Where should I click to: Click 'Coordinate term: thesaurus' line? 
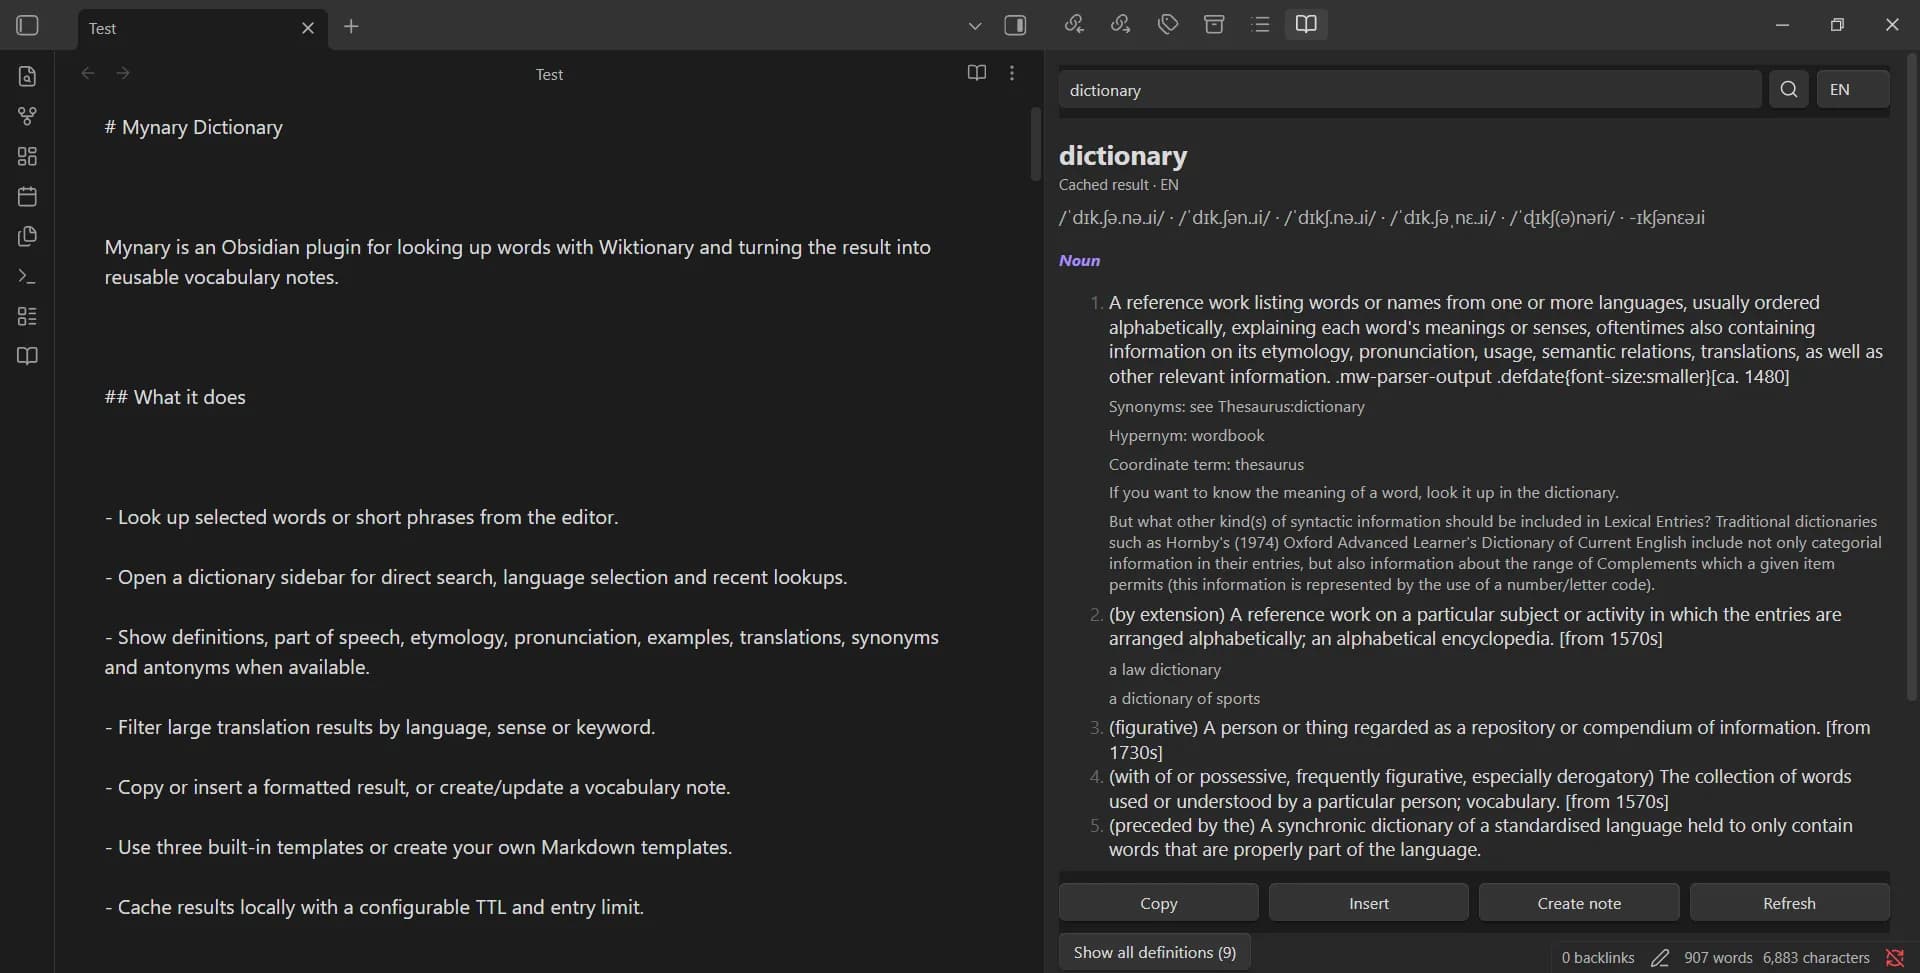click(1206, 465)
